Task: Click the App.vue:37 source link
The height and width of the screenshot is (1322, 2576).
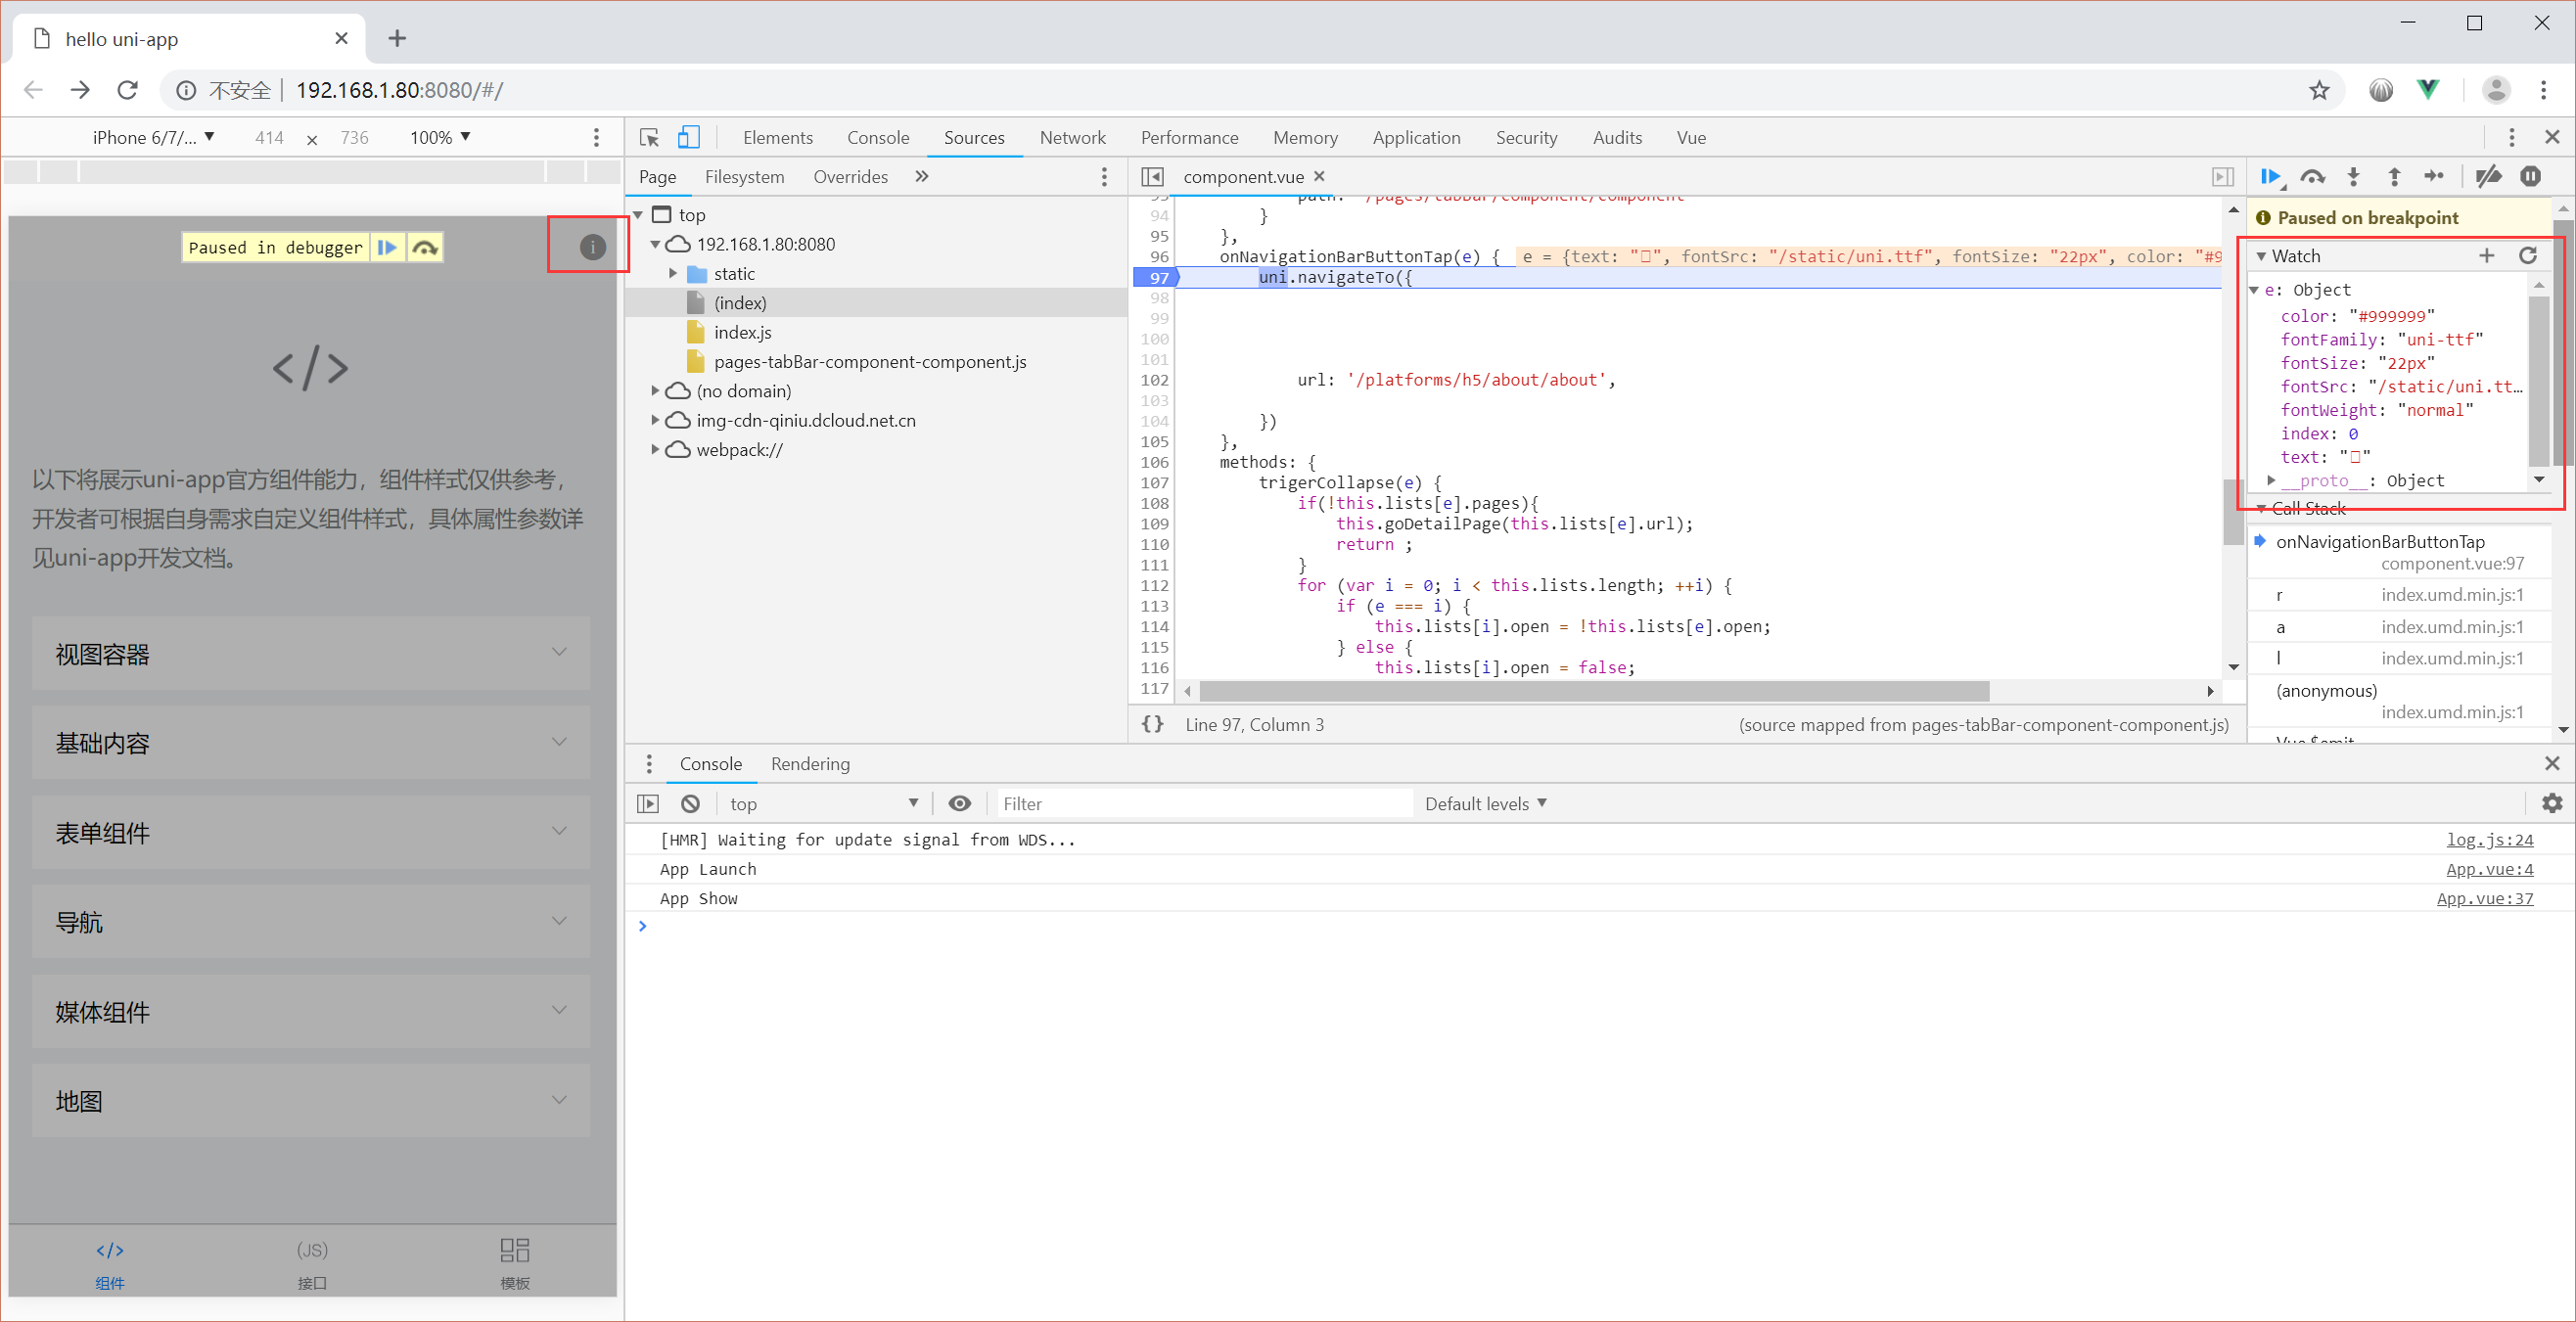Action: [x=2484, y=898]
